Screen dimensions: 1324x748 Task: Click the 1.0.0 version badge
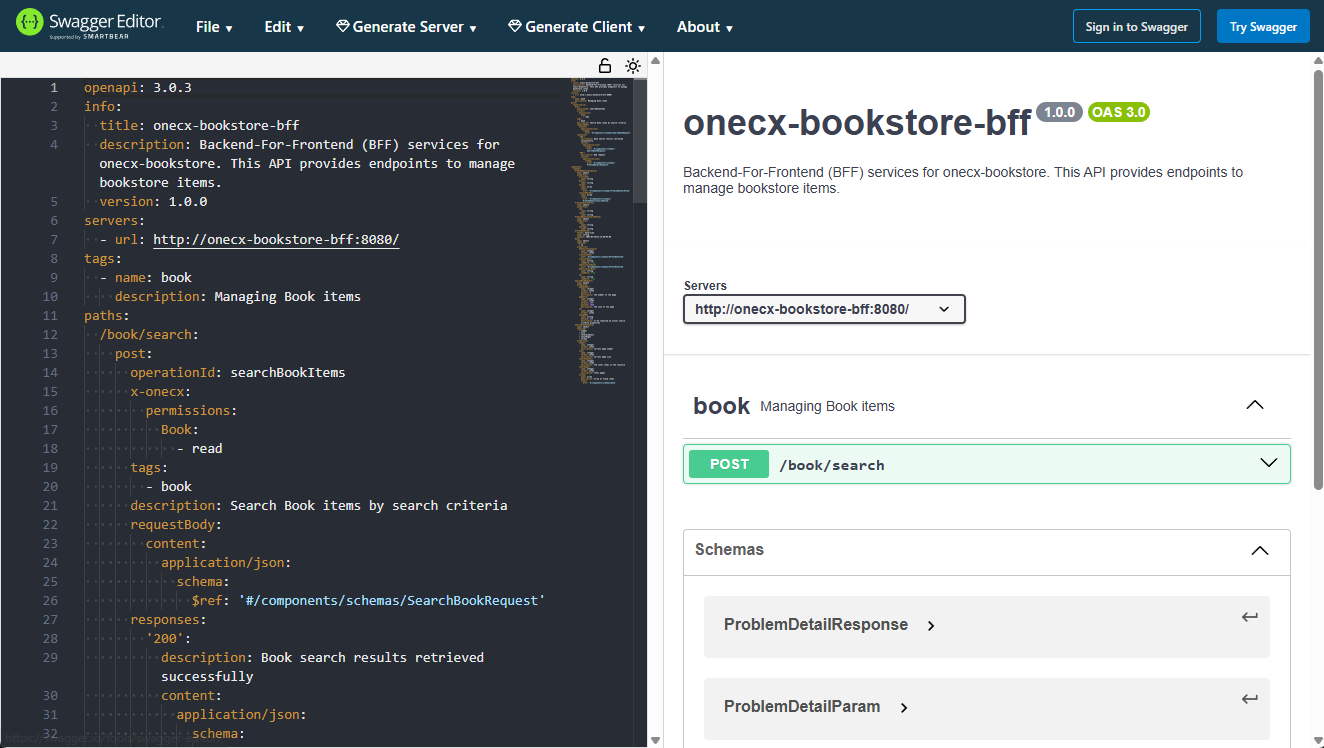click(x=1059, y=112)
